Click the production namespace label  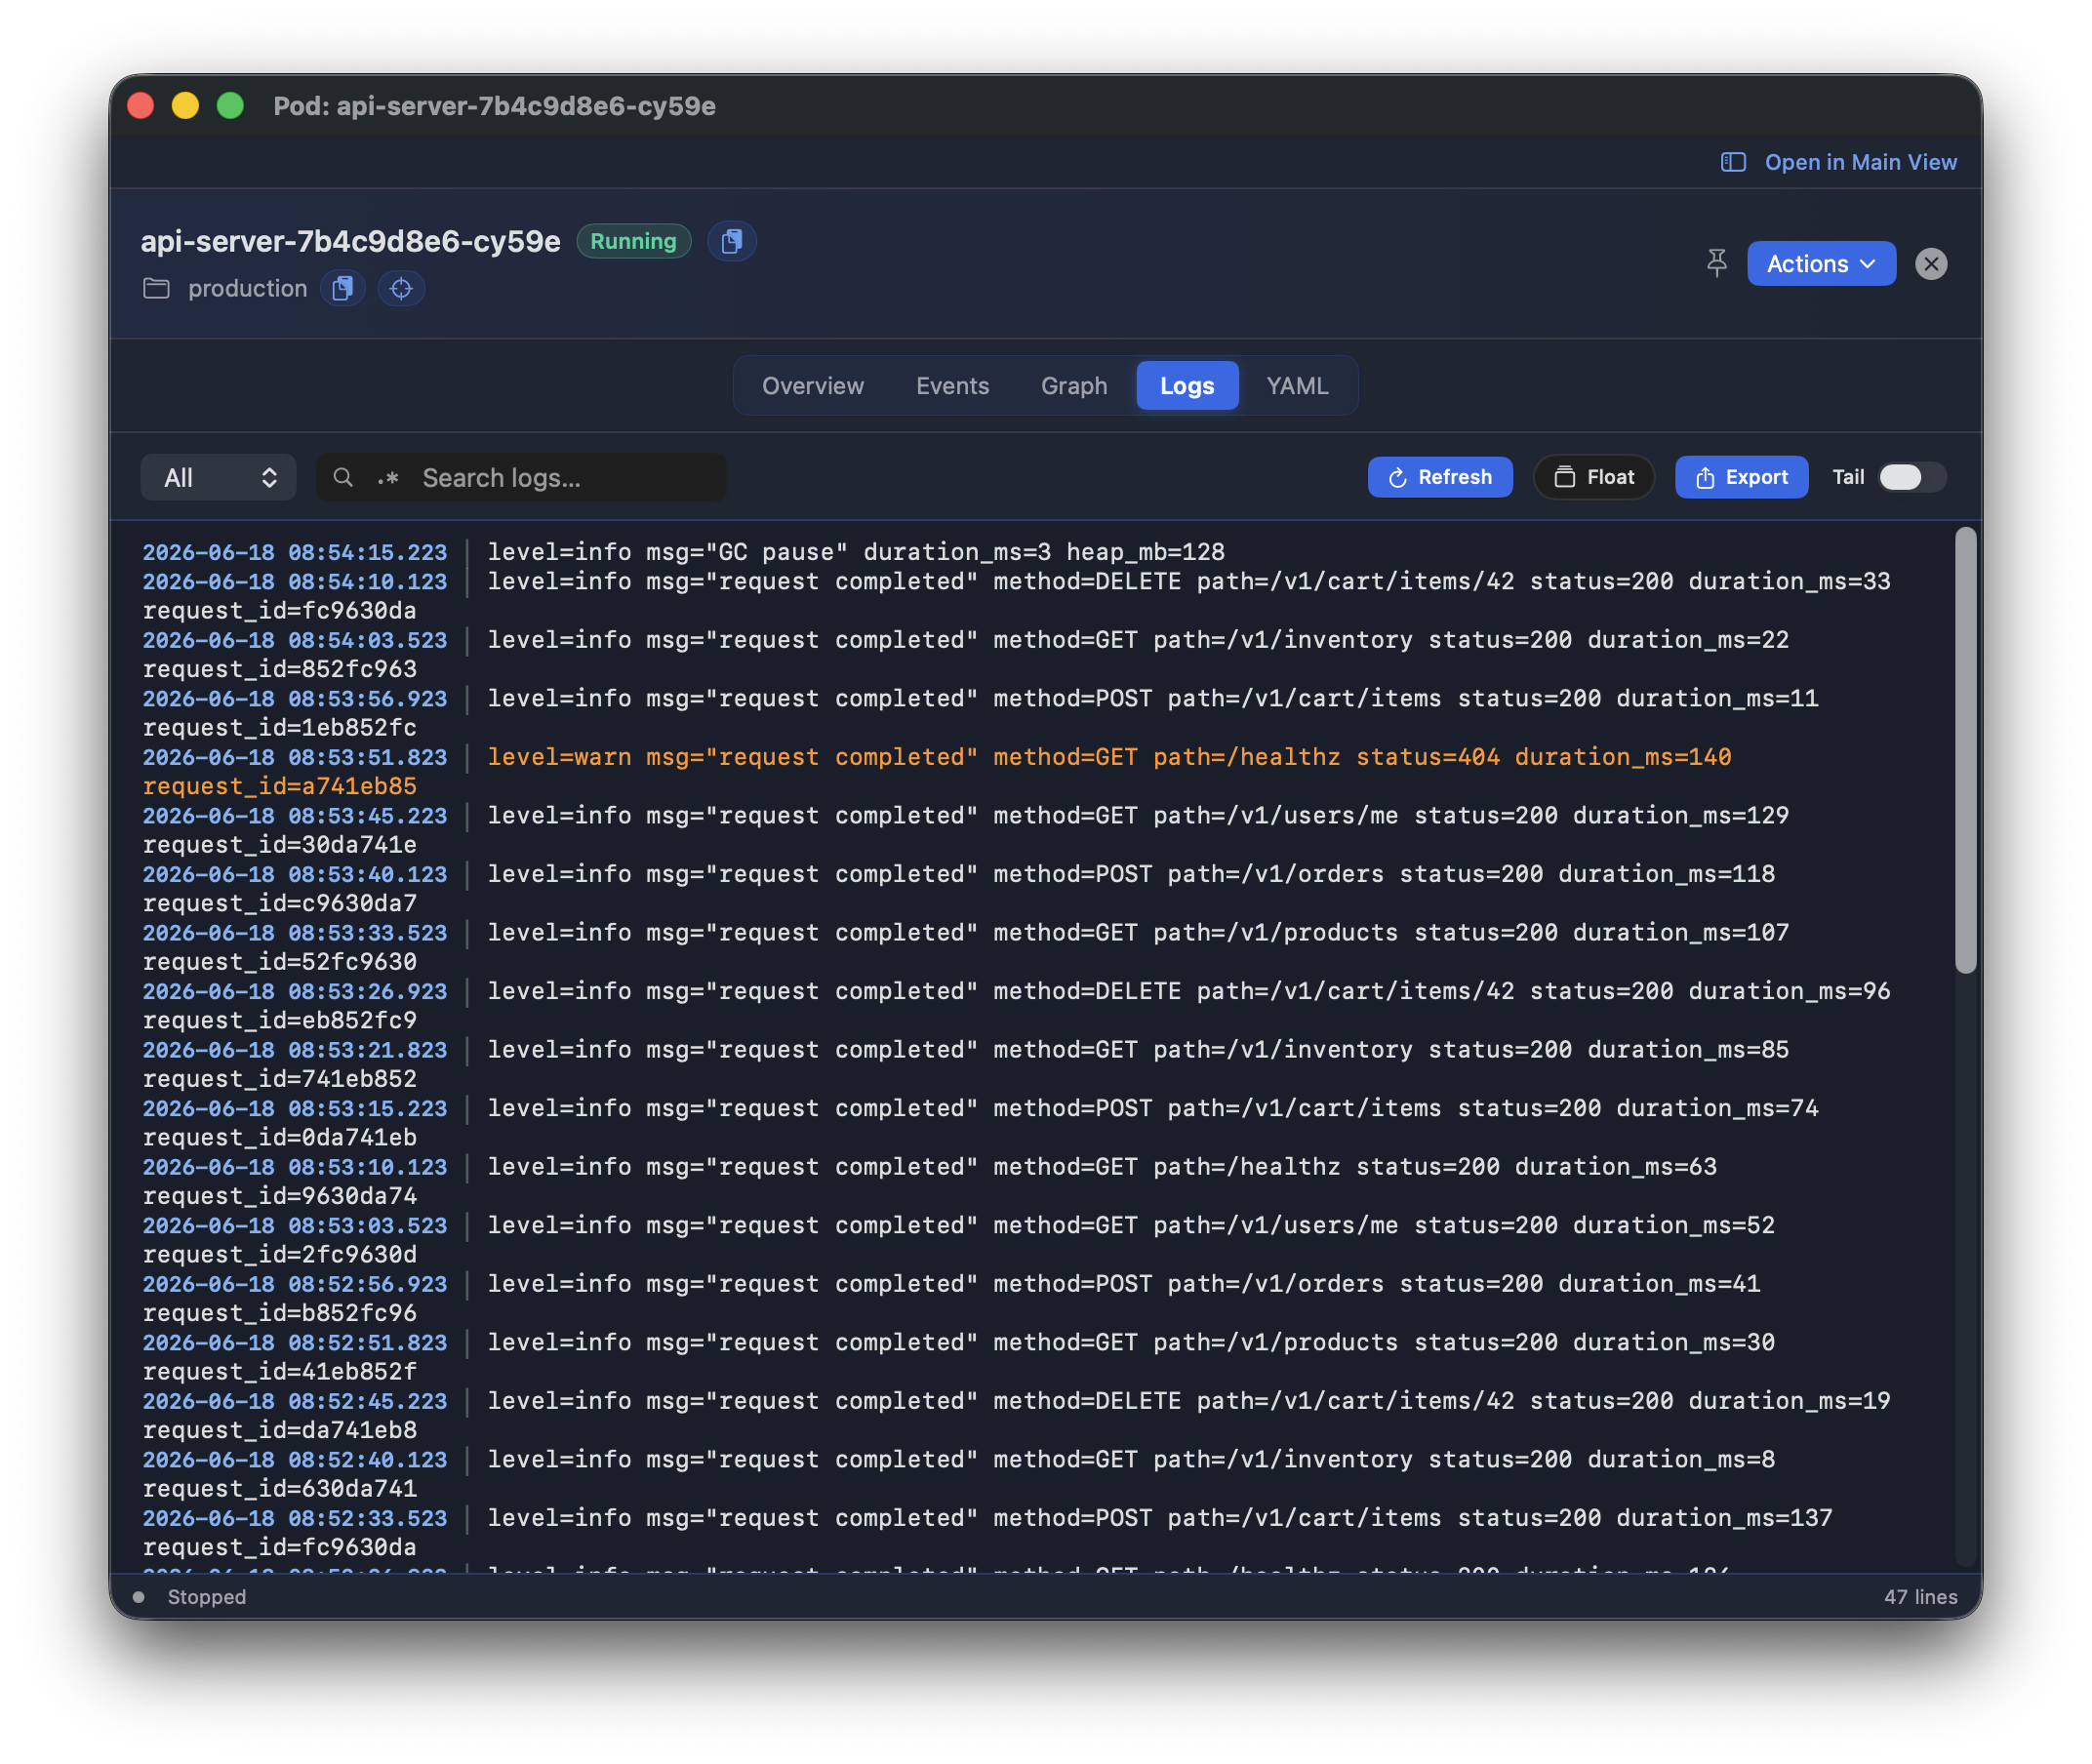click(248, 289)
